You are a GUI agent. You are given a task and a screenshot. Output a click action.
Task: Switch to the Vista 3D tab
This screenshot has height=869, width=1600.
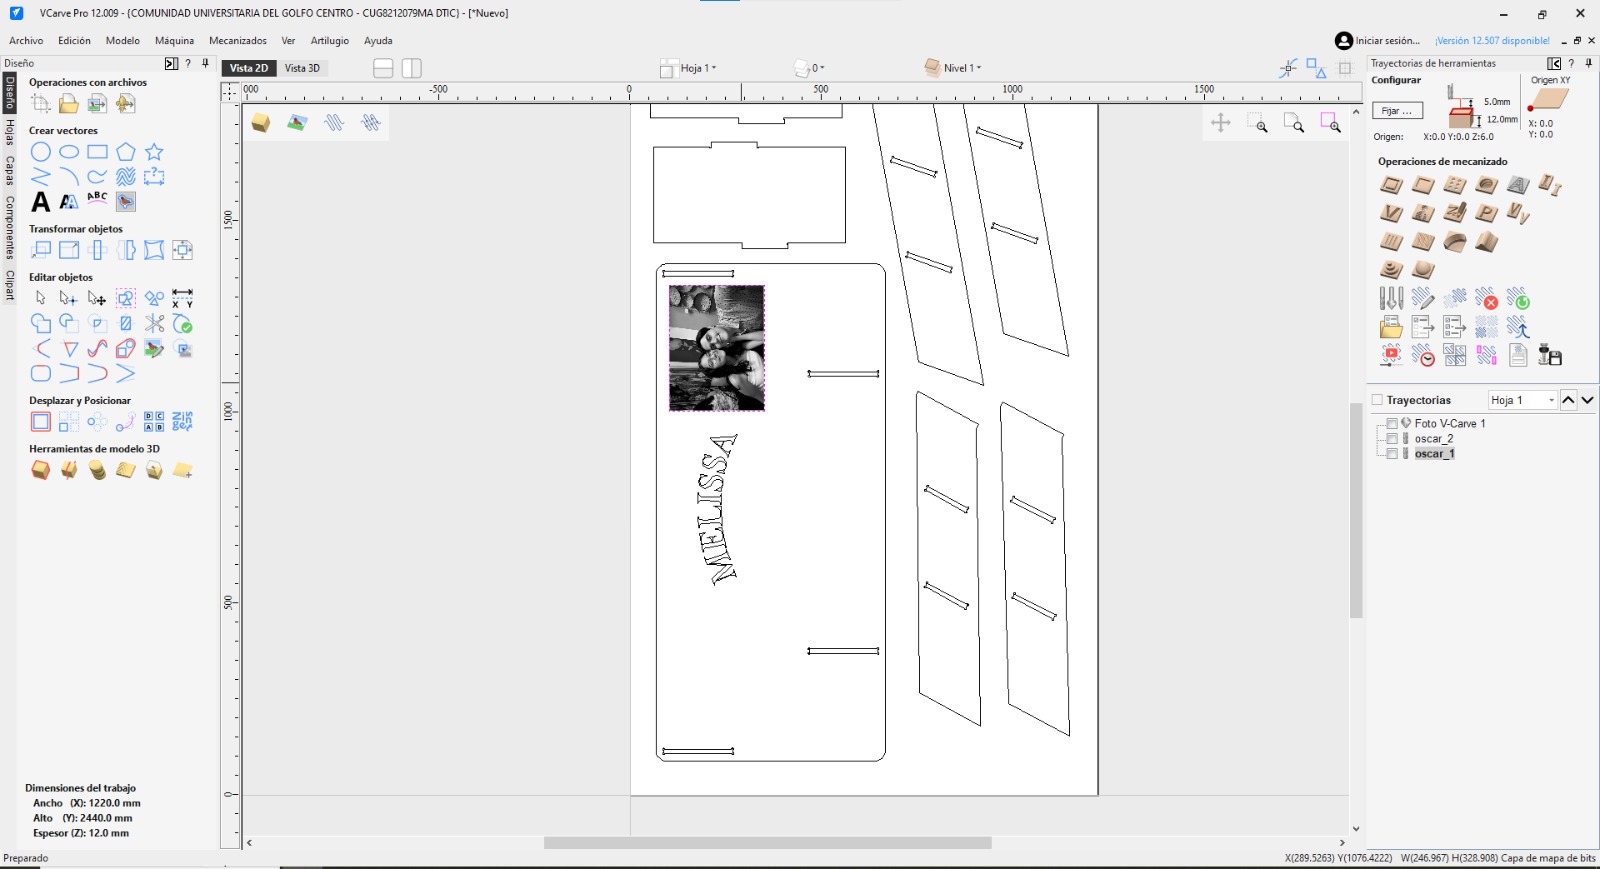(x=302, y=68)
